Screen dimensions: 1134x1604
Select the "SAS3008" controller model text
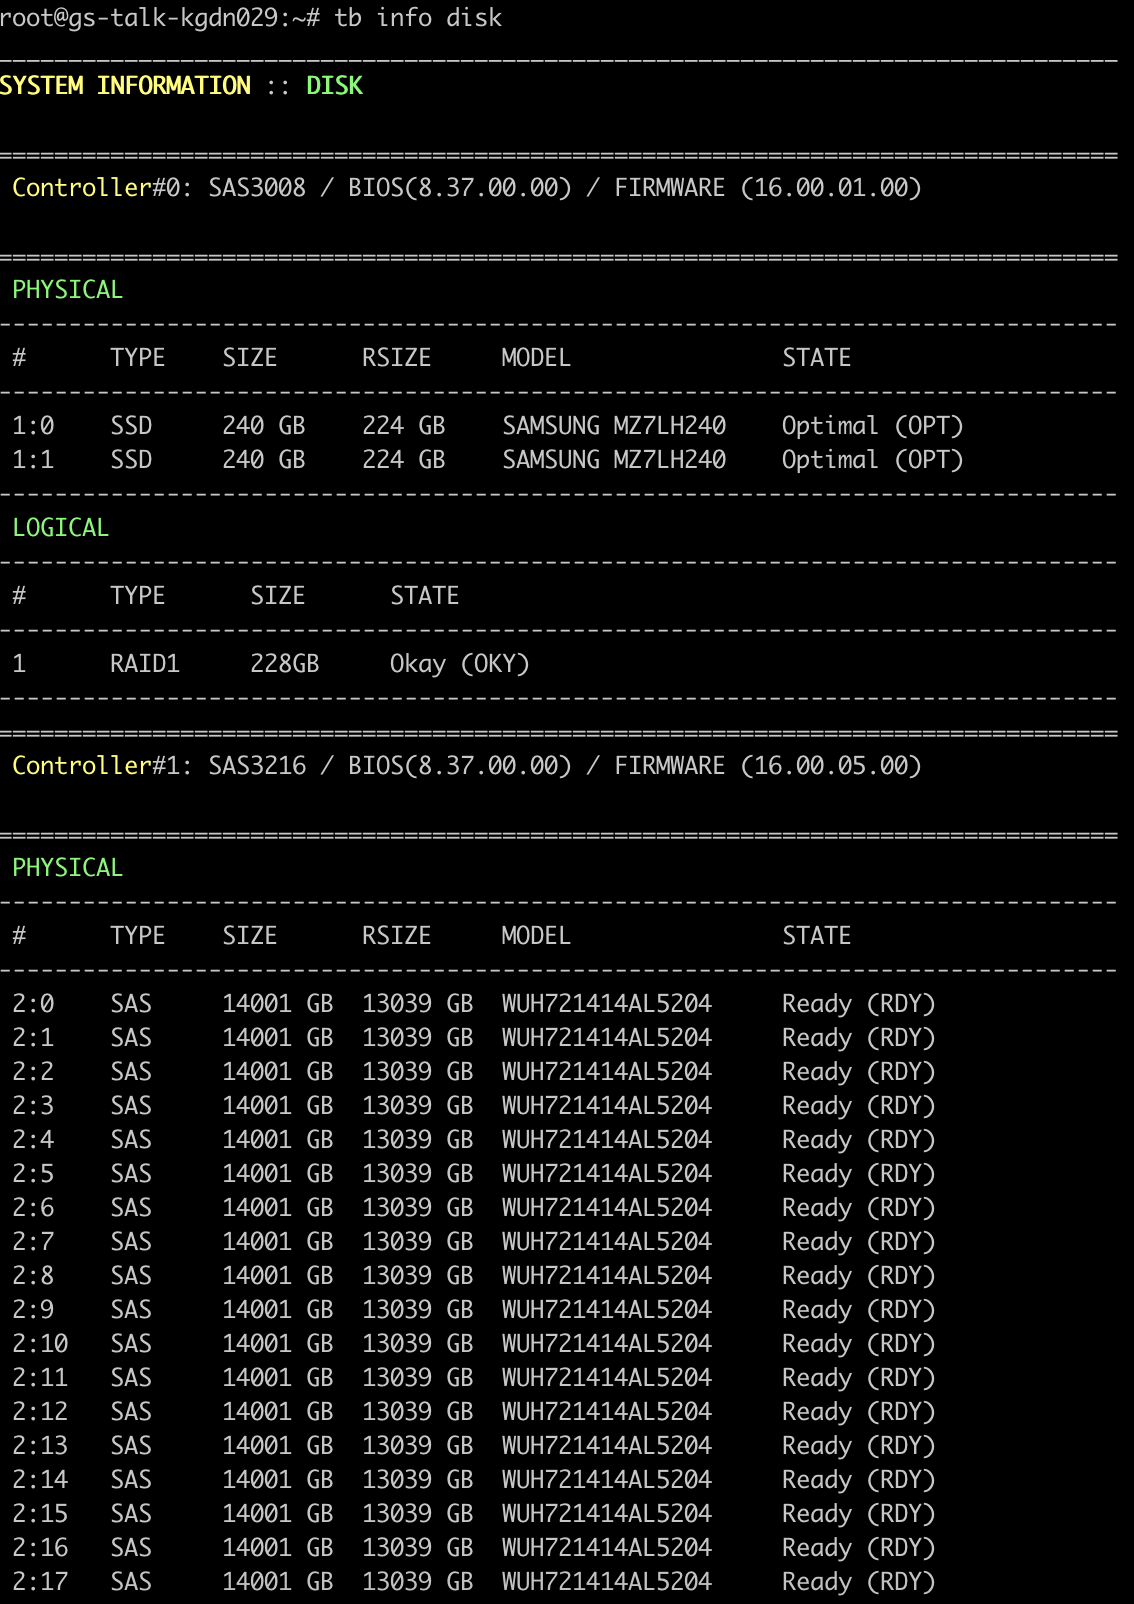(257, 188)
